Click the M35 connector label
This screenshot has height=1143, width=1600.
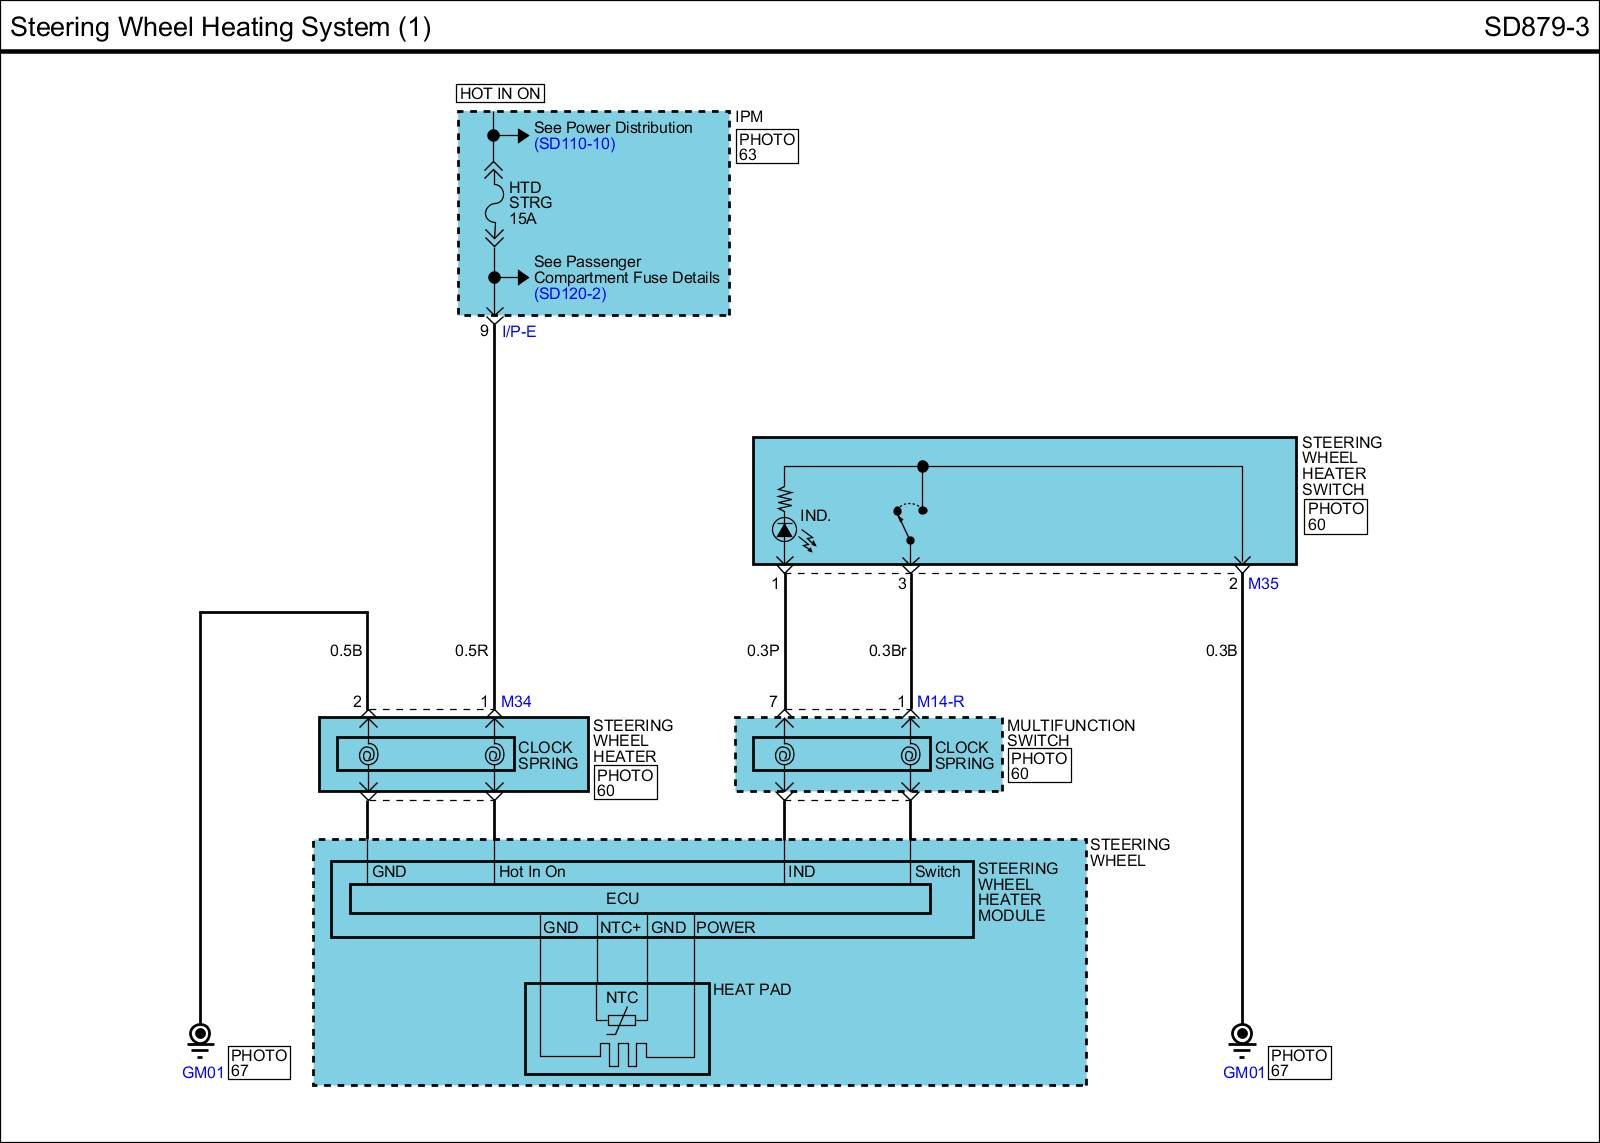1263,584
